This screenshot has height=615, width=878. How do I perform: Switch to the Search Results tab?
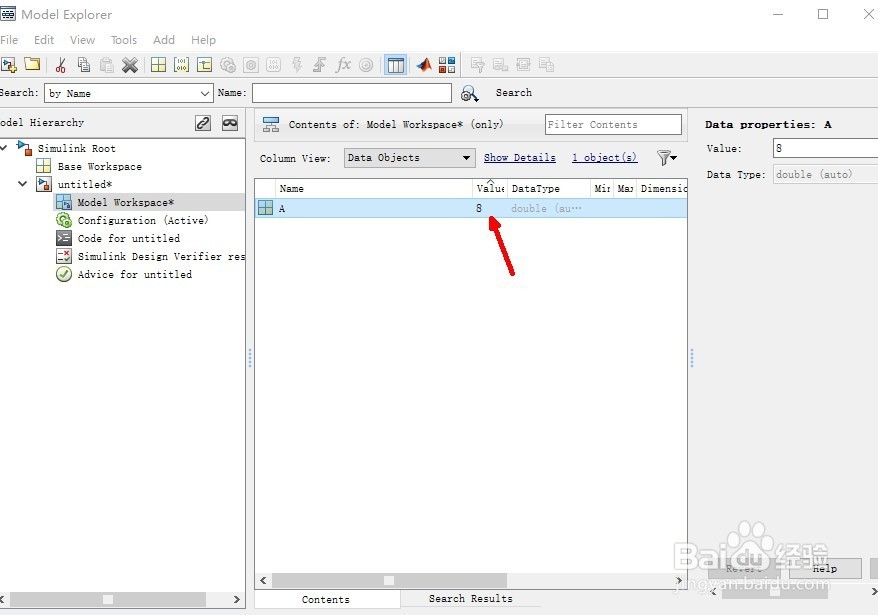469,598
